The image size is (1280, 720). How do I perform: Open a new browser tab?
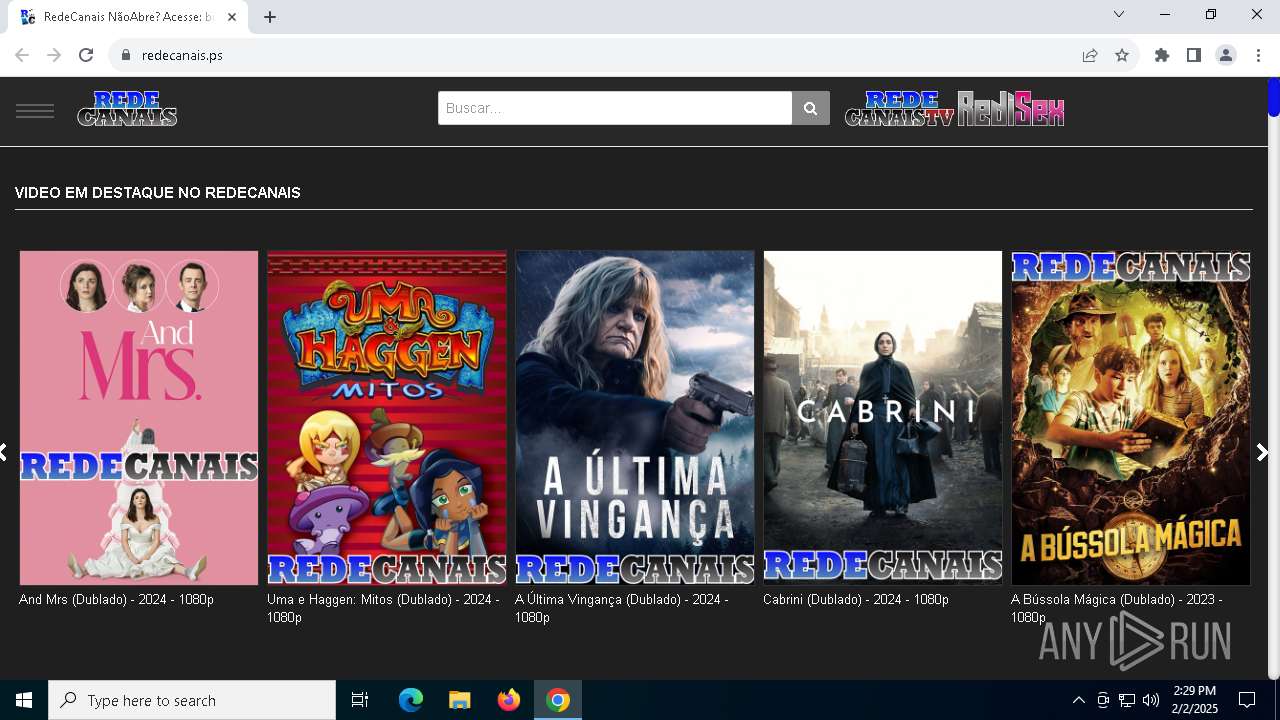pyautogui.click(x=270, y=17)
